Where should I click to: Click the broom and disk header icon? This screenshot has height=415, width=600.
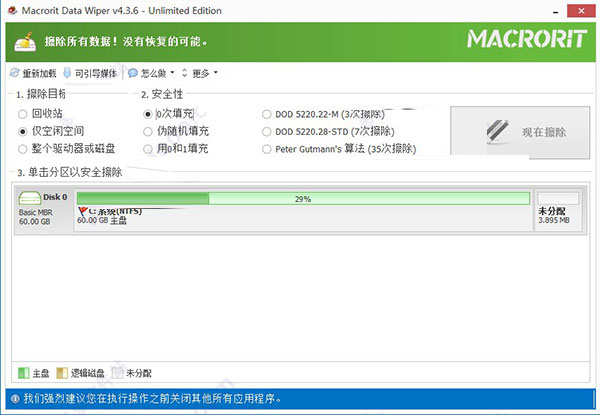25,42
